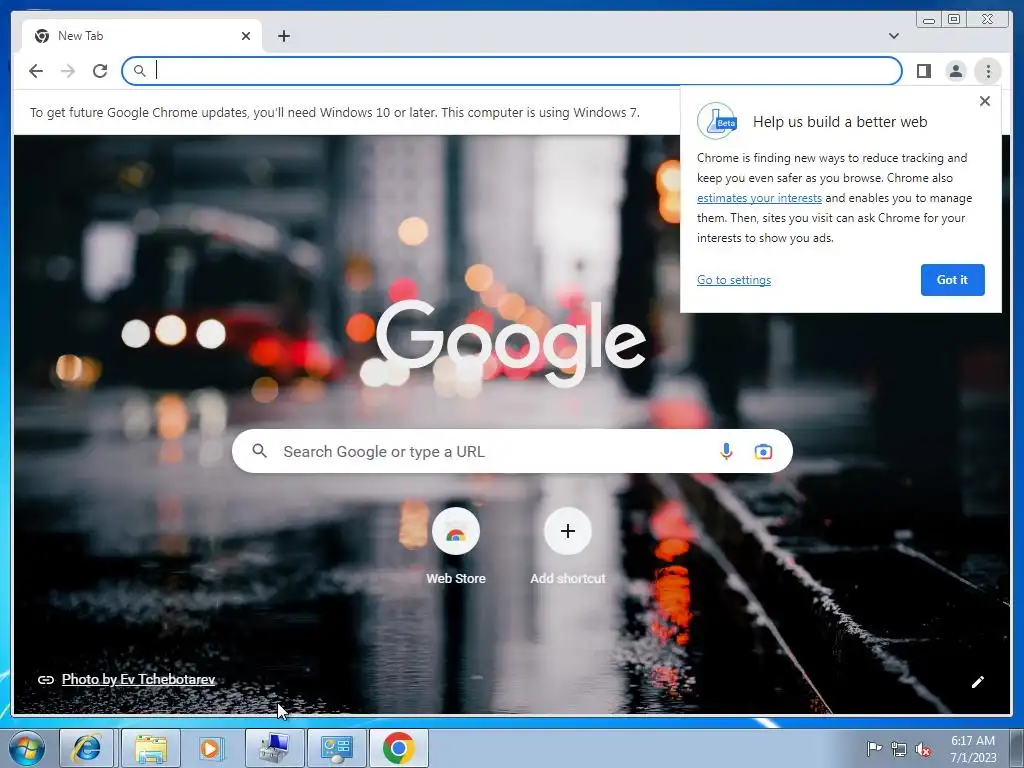Click the muted volume icon in tray

(923, 749)
